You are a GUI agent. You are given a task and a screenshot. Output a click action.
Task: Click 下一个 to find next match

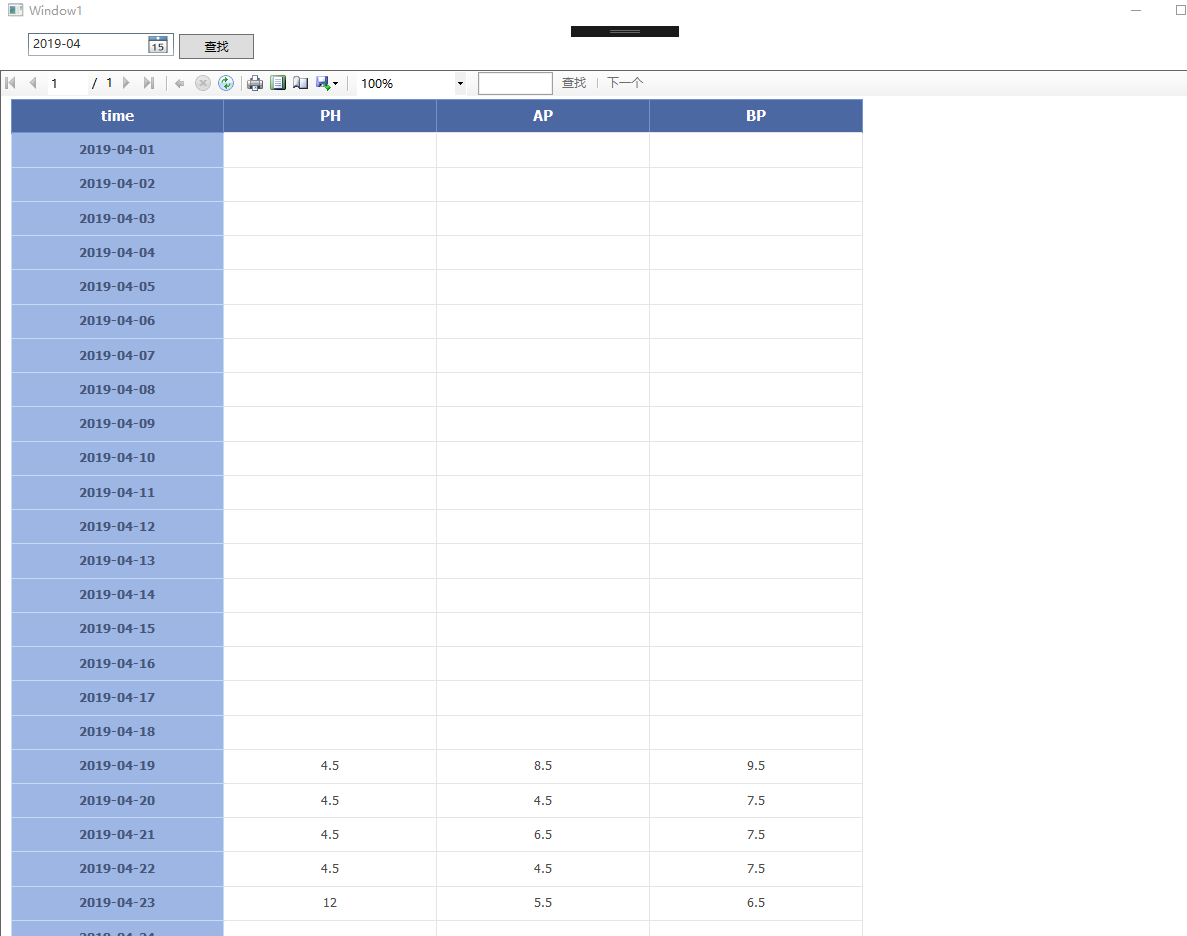624,83
